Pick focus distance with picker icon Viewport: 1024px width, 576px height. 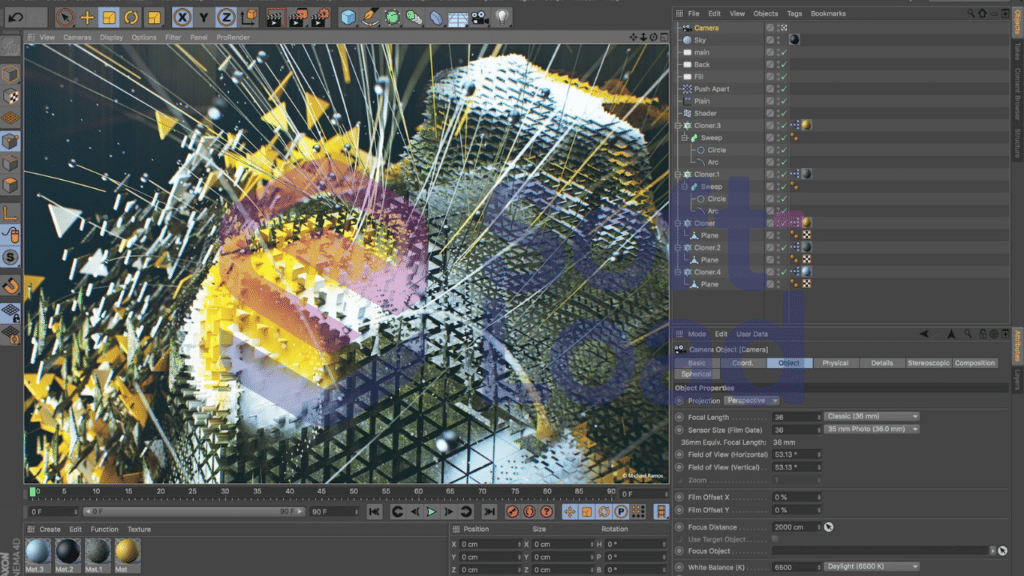829,527
